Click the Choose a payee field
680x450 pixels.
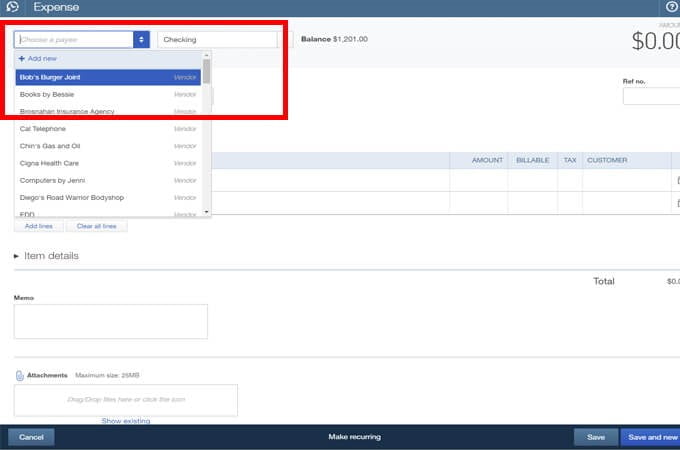(74, 39)
